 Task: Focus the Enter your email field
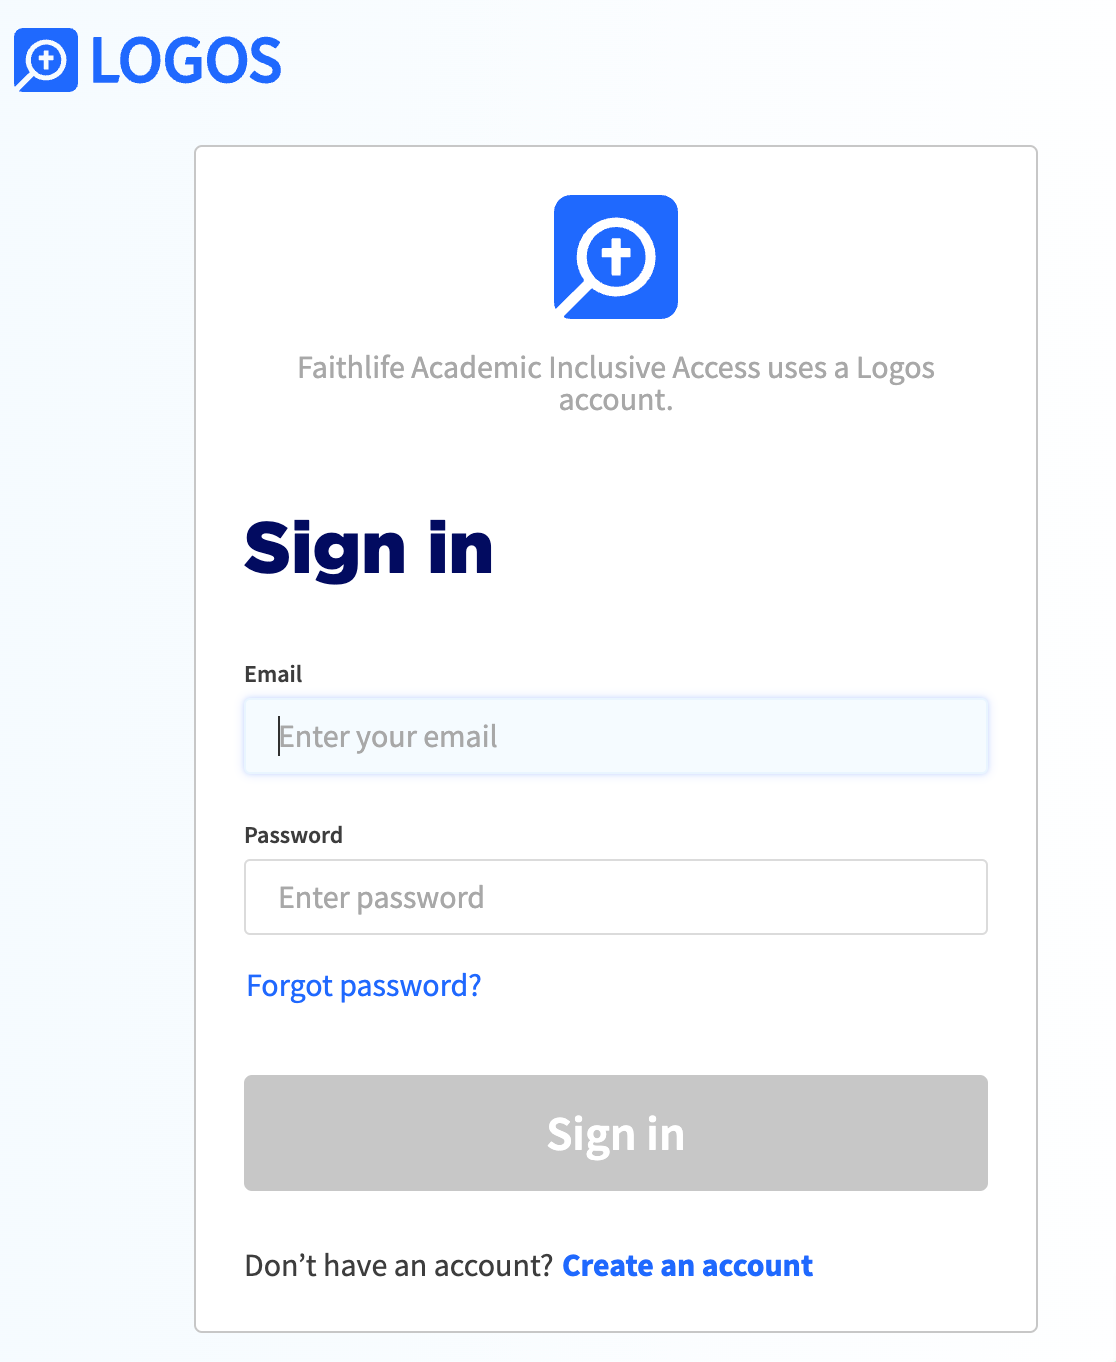(616, 736)
